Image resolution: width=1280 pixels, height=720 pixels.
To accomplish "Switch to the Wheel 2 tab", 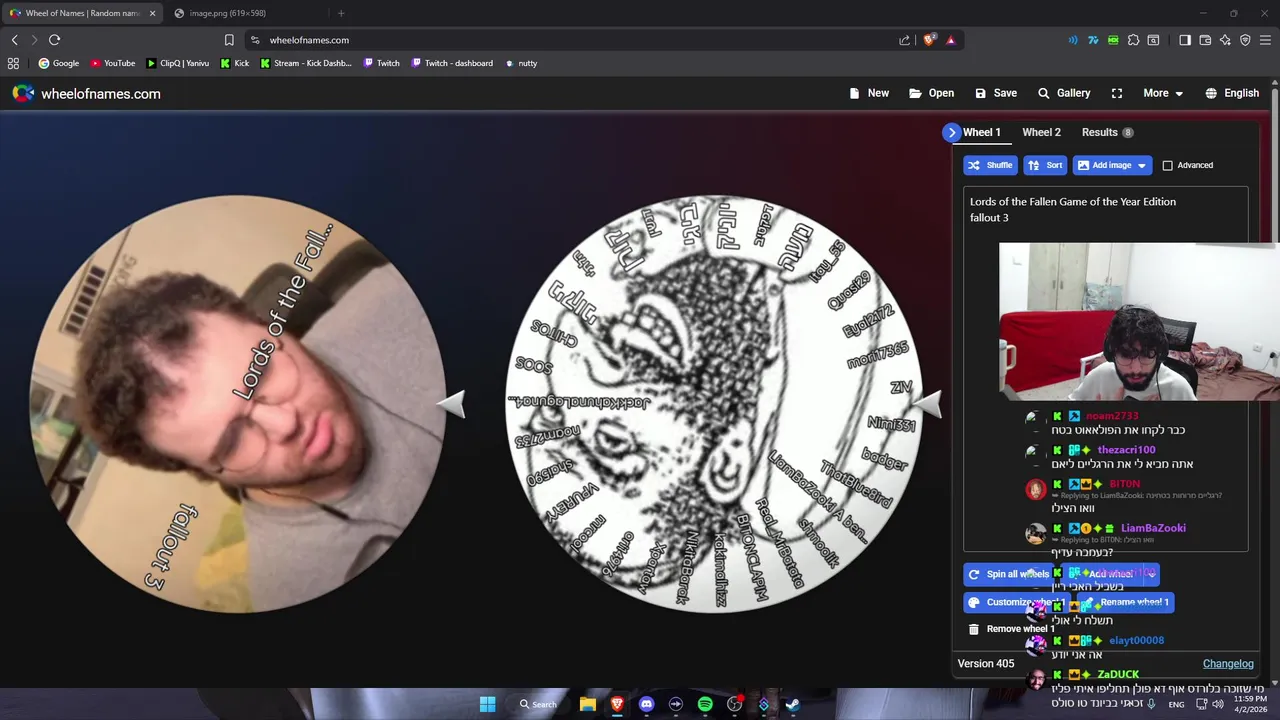I will 1041,132.
